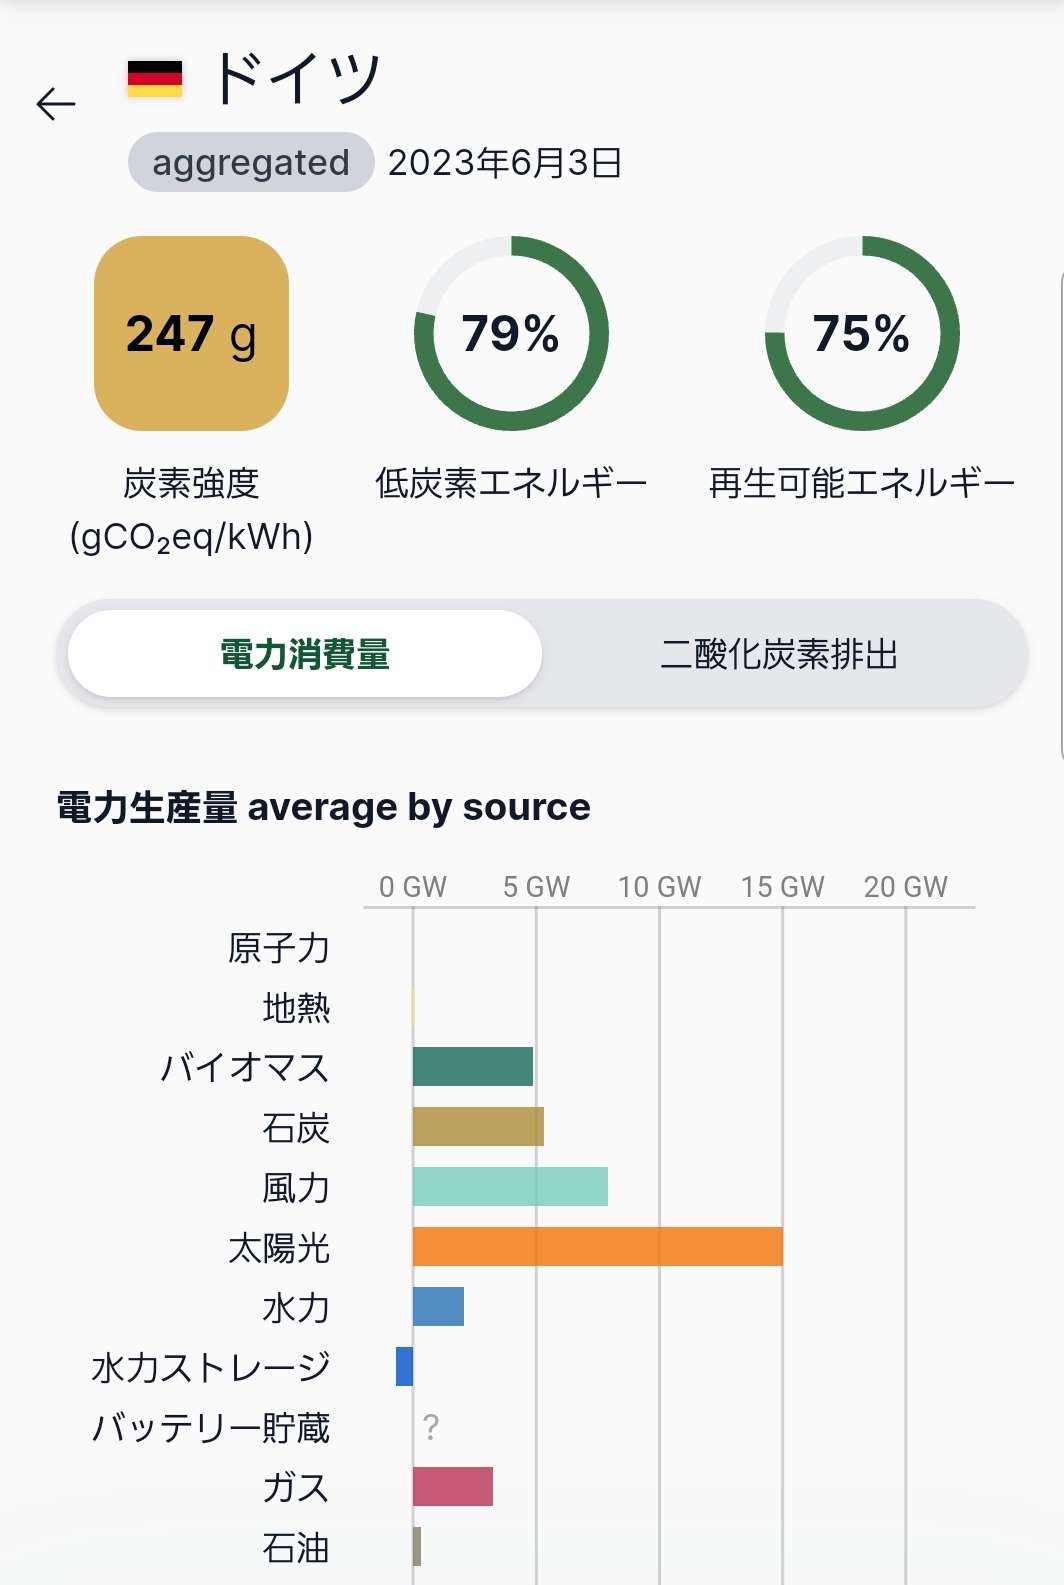1064x1585 pixels.
Task: Click the blue hydro (水力) bar
Action: [x=438, y=1307]
